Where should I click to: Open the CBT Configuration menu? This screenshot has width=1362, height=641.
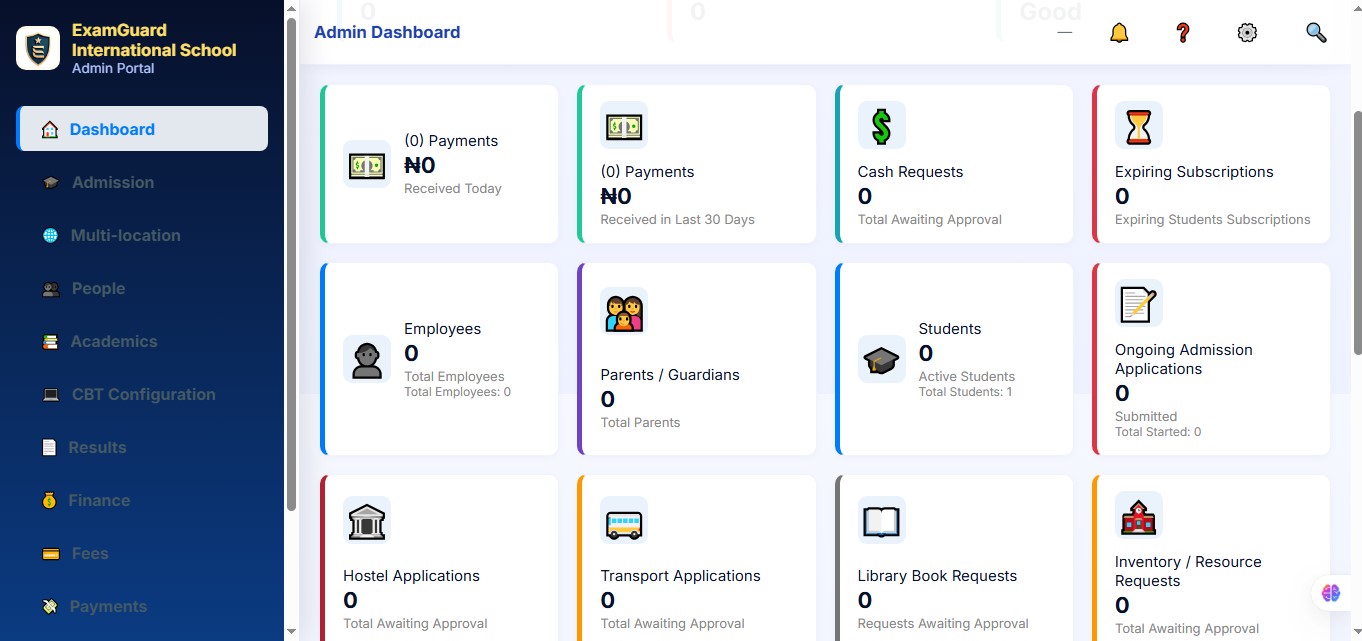(x=142, y=394)
